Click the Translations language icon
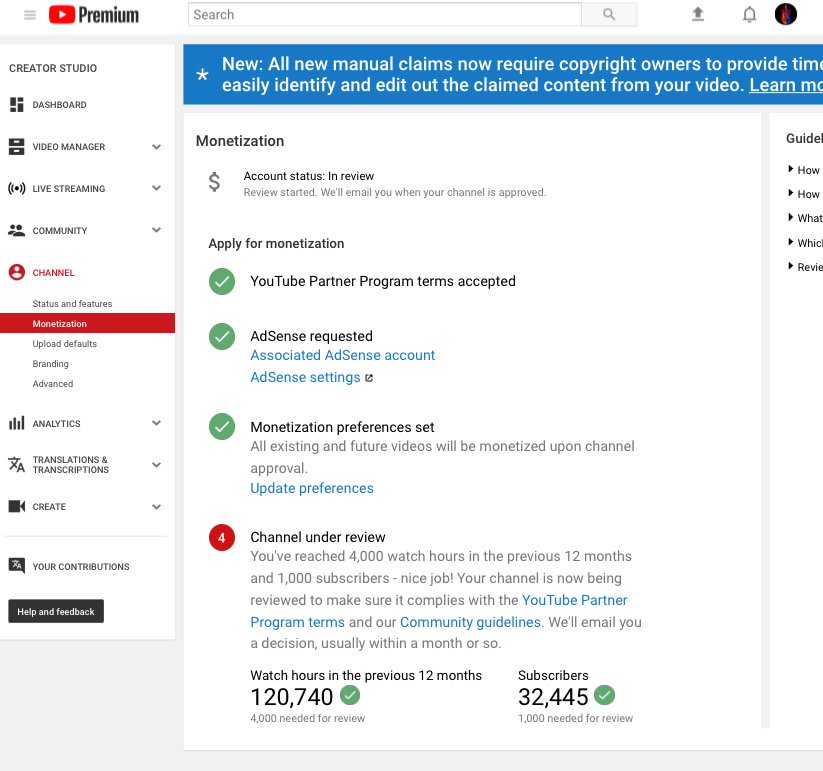This screenshot has width=823, height=771. click(x=16, y=464)
